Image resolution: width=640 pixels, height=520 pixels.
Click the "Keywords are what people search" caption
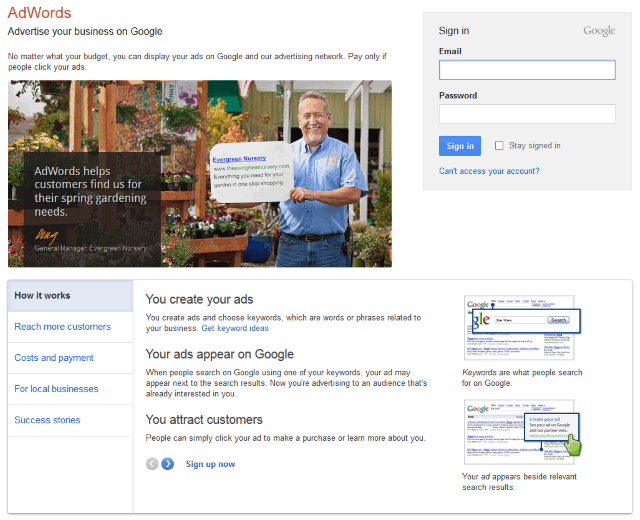522,378
